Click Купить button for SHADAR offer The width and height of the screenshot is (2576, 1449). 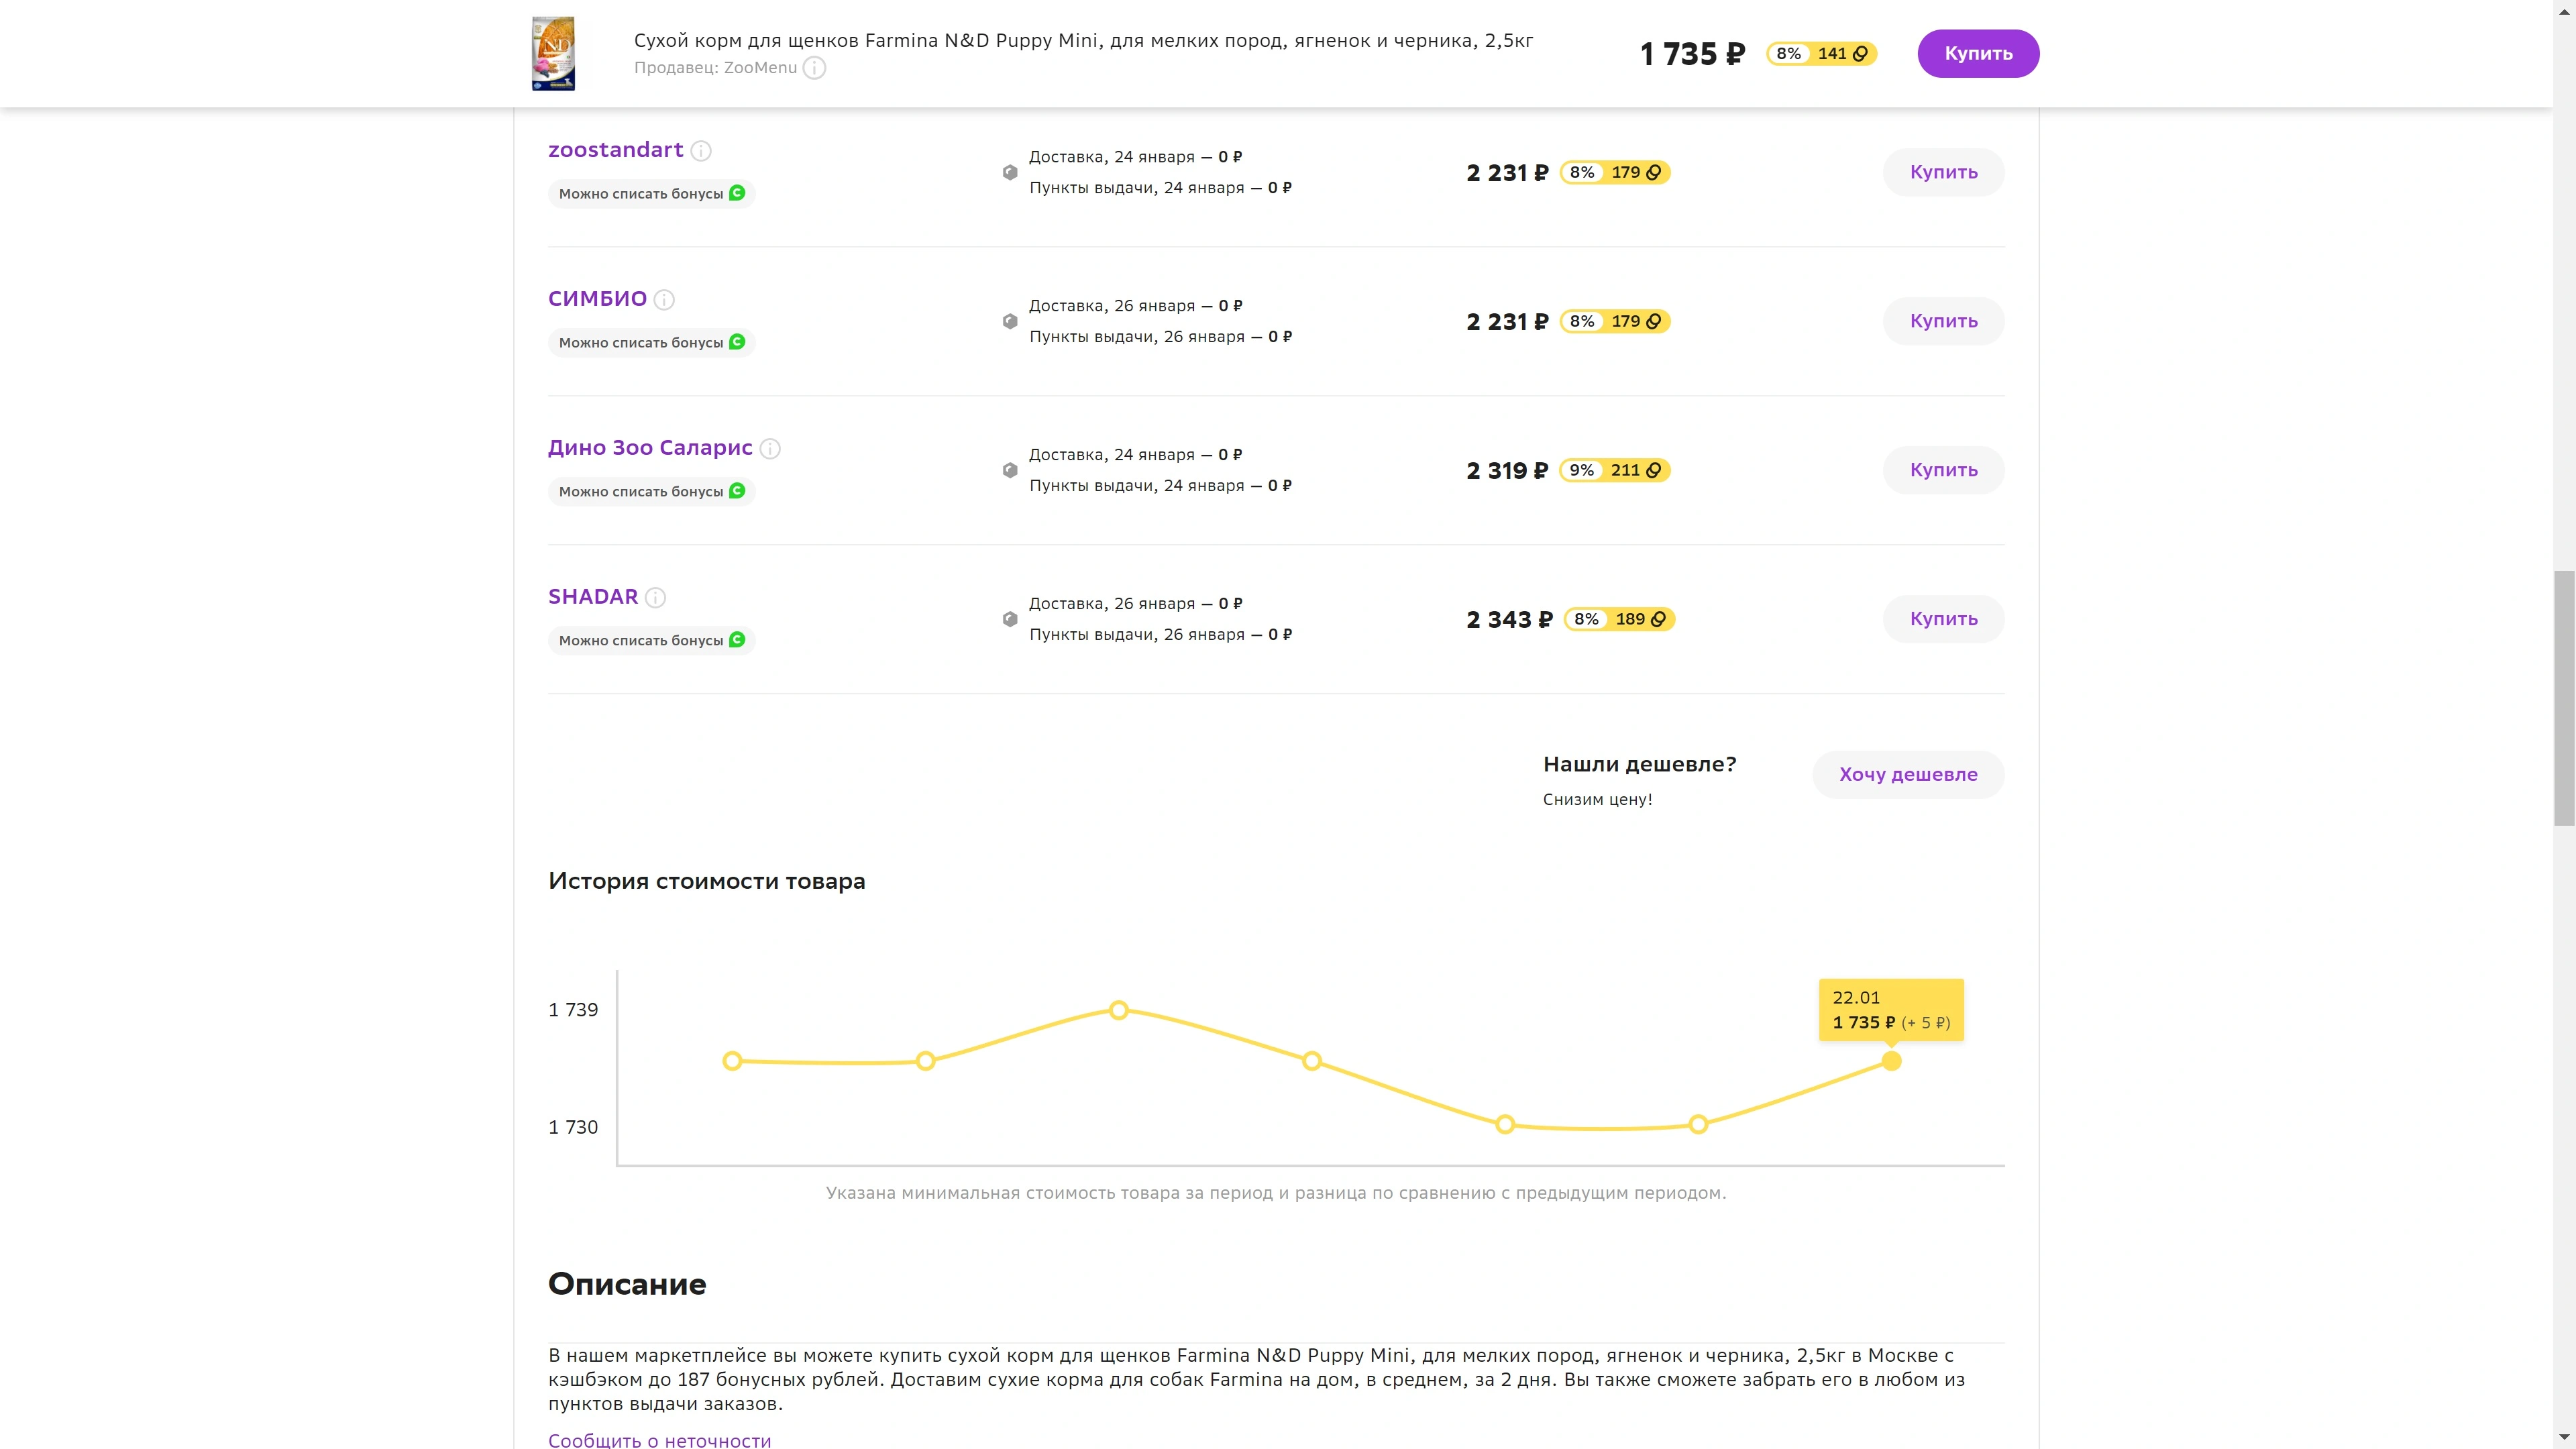tap(1943, 619)
